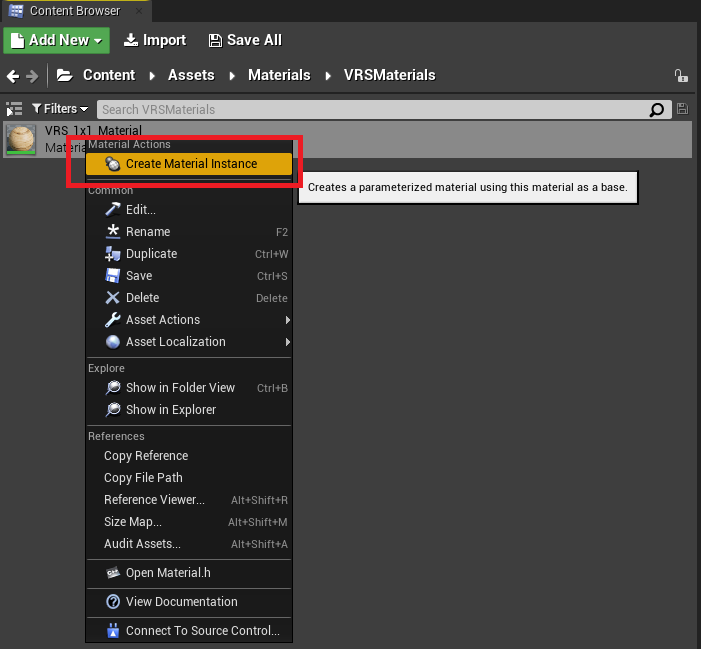Choose Show in Explorer
Image resolution: width=701 pixels, height=649 pixels.
189,409
